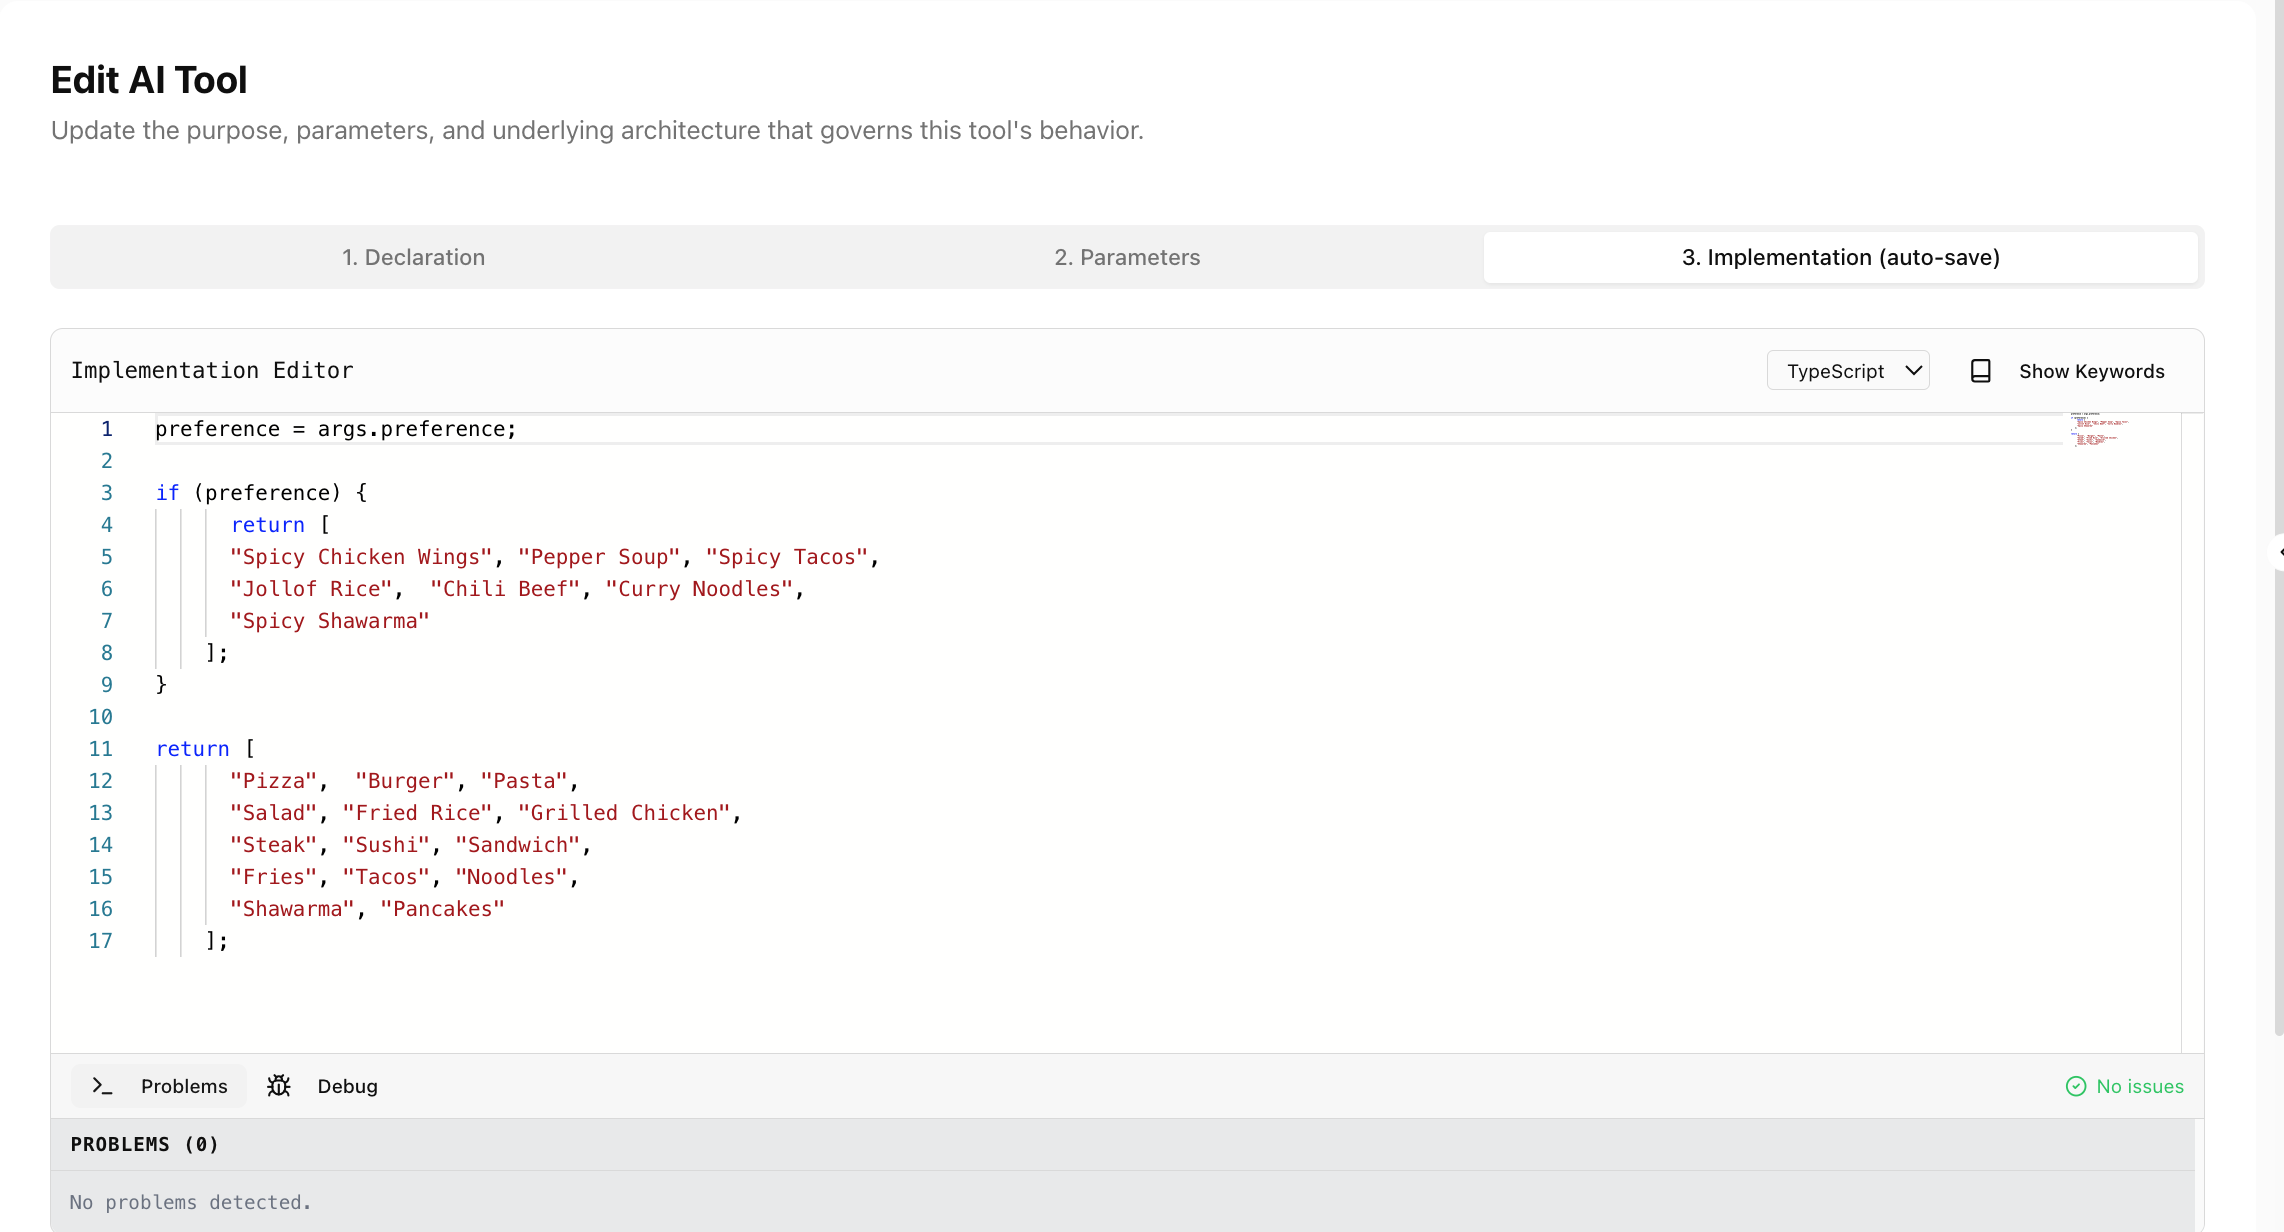
Task: Click the "Pepper Soup" string
Action: point(599,557)
